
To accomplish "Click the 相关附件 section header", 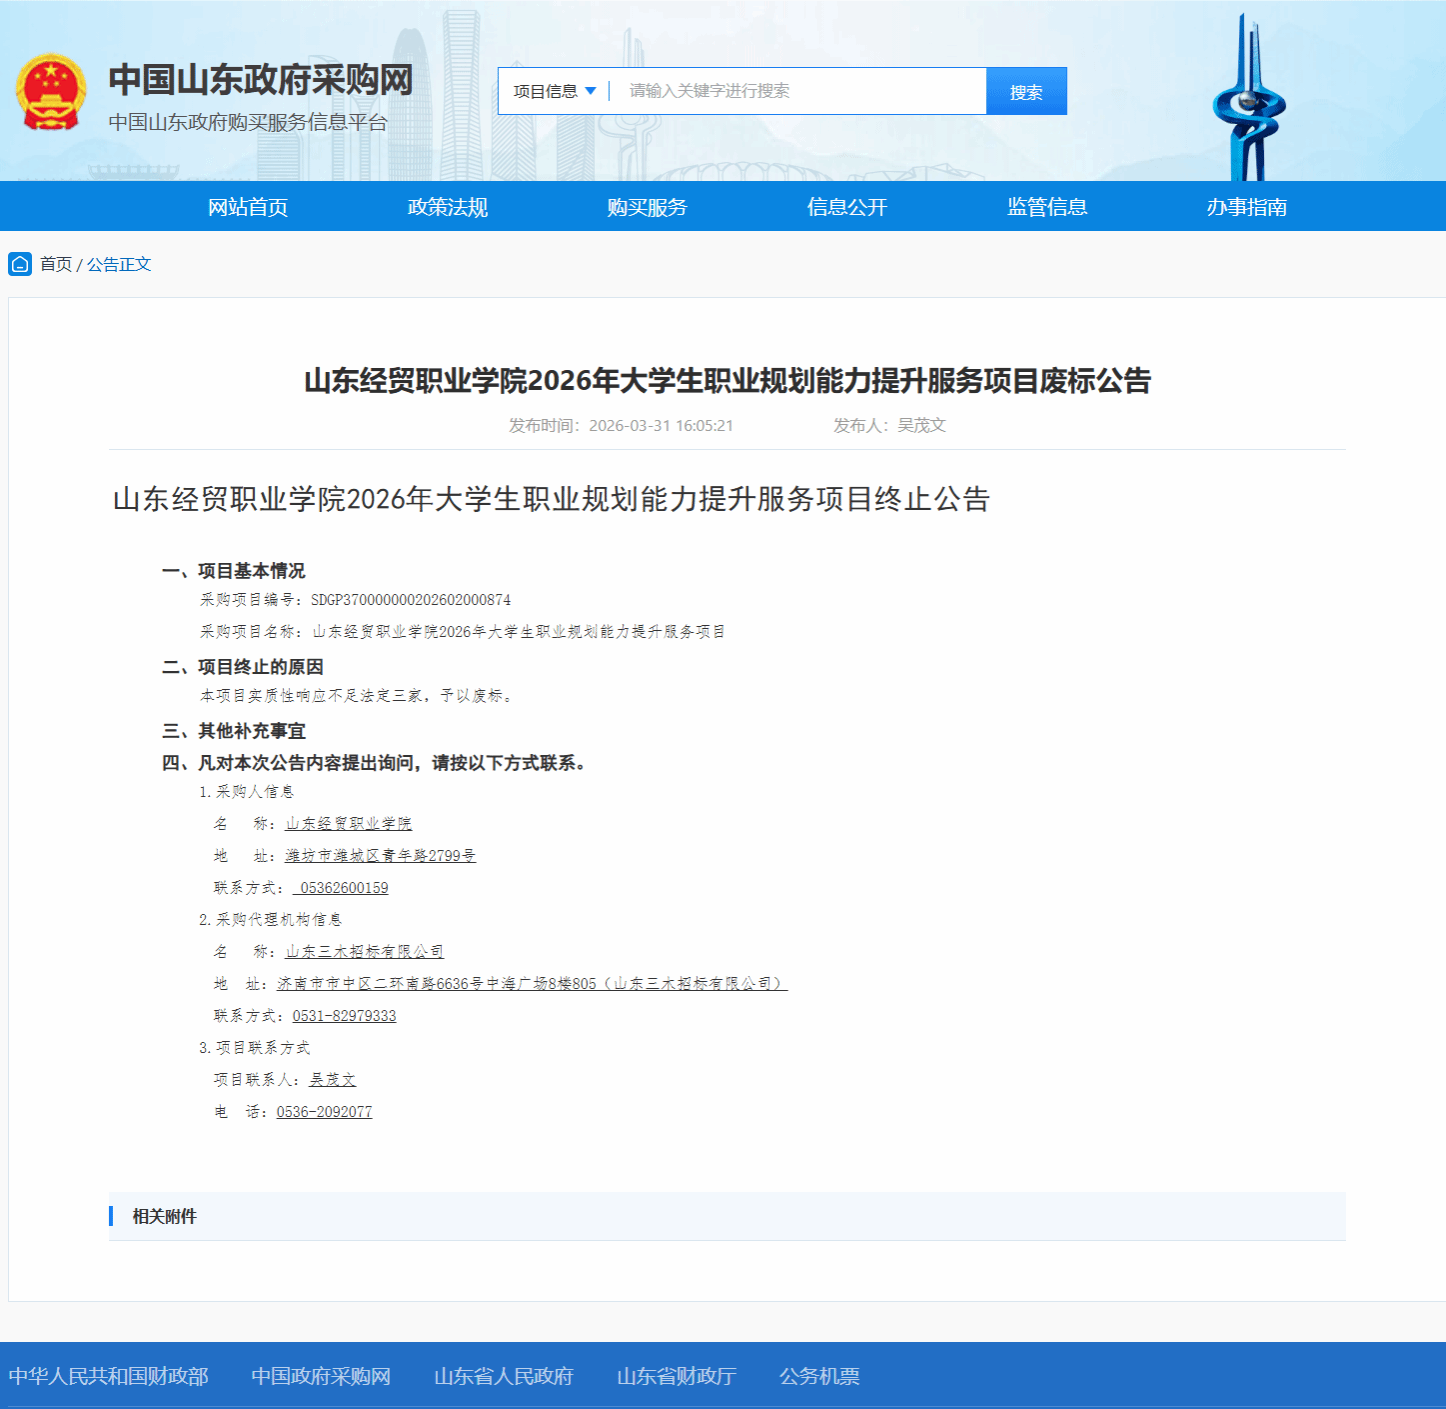I will point(165,1216).
